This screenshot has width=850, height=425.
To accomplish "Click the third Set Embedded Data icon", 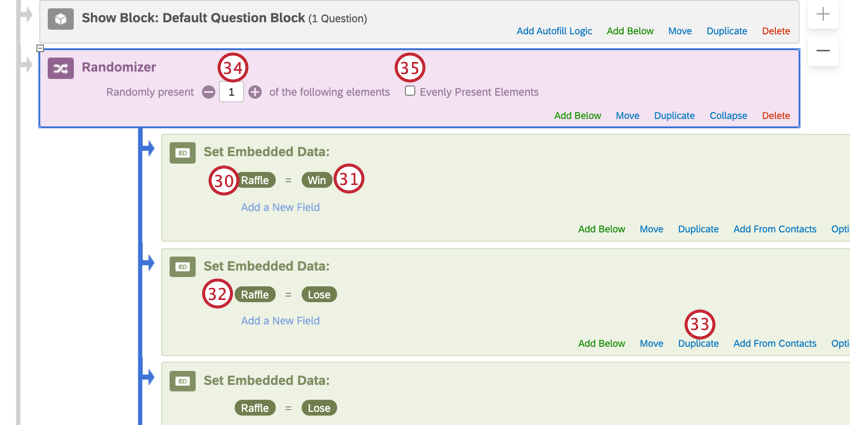I will pyautogui.click(x=182, y=381).
